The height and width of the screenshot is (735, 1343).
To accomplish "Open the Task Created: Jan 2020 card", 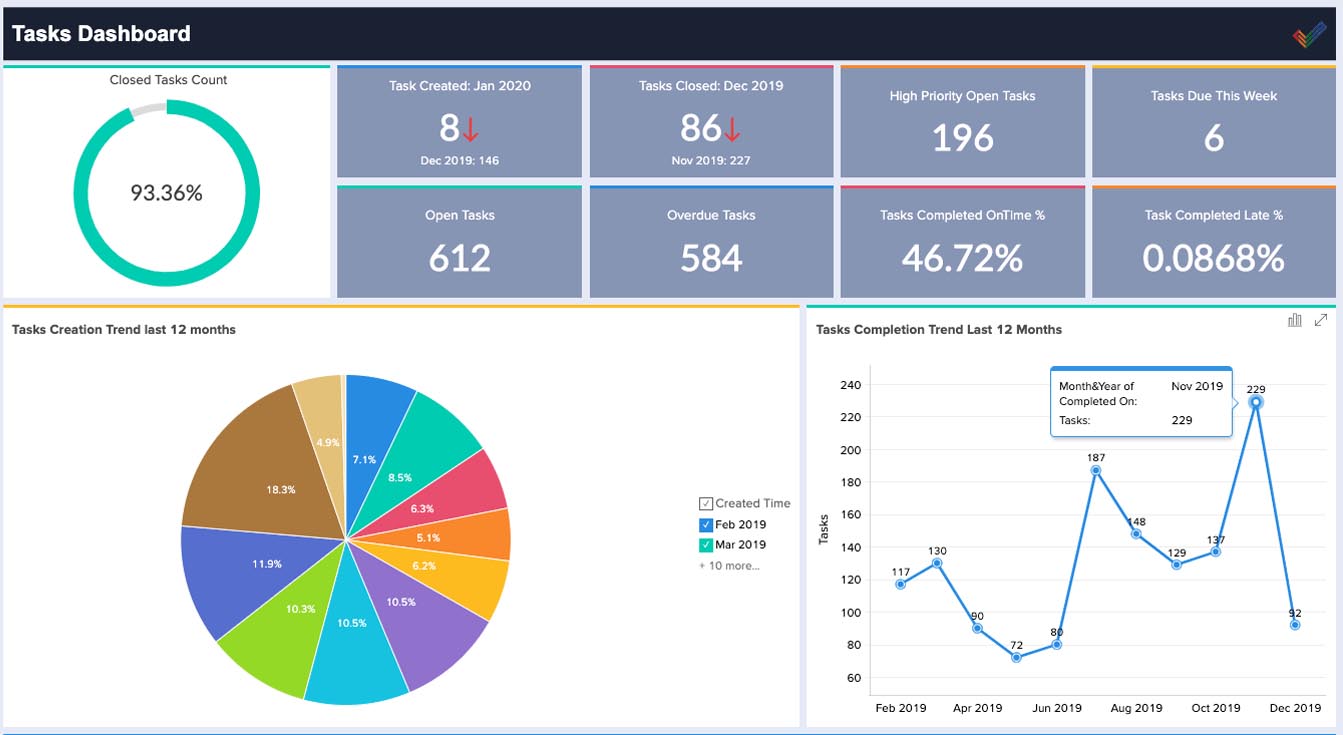I will 459,122.
